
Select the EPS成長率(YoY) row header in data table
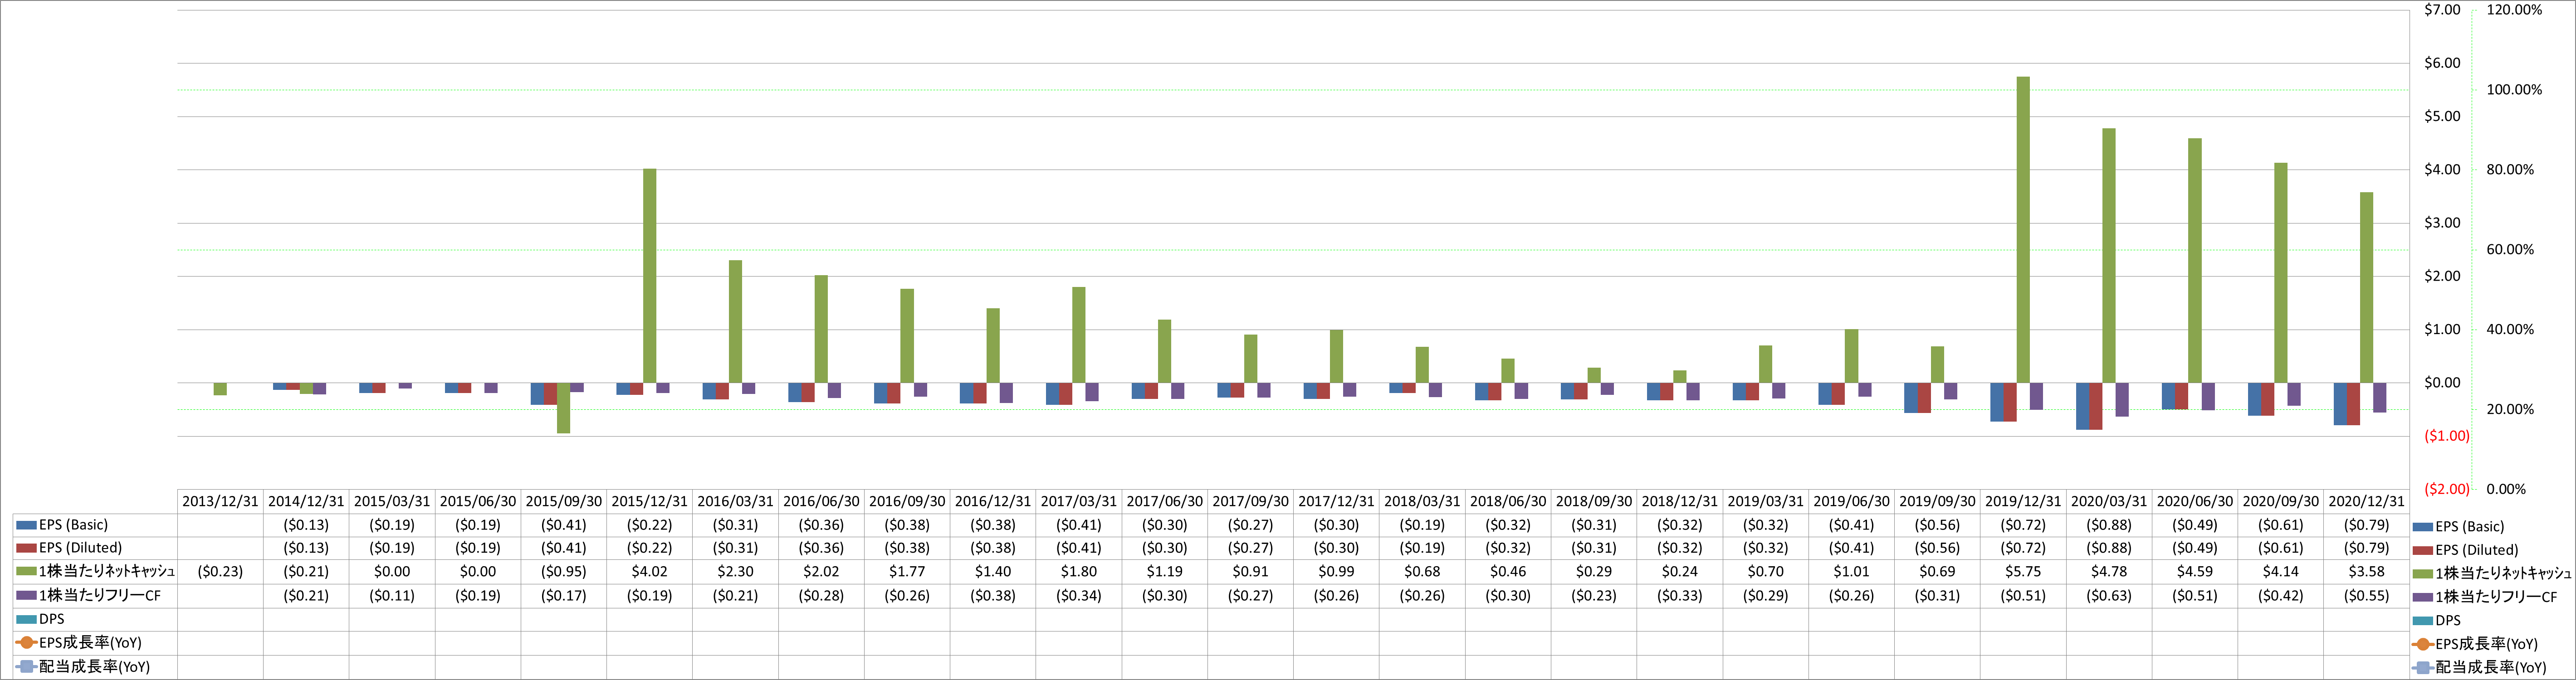[95, 643]
